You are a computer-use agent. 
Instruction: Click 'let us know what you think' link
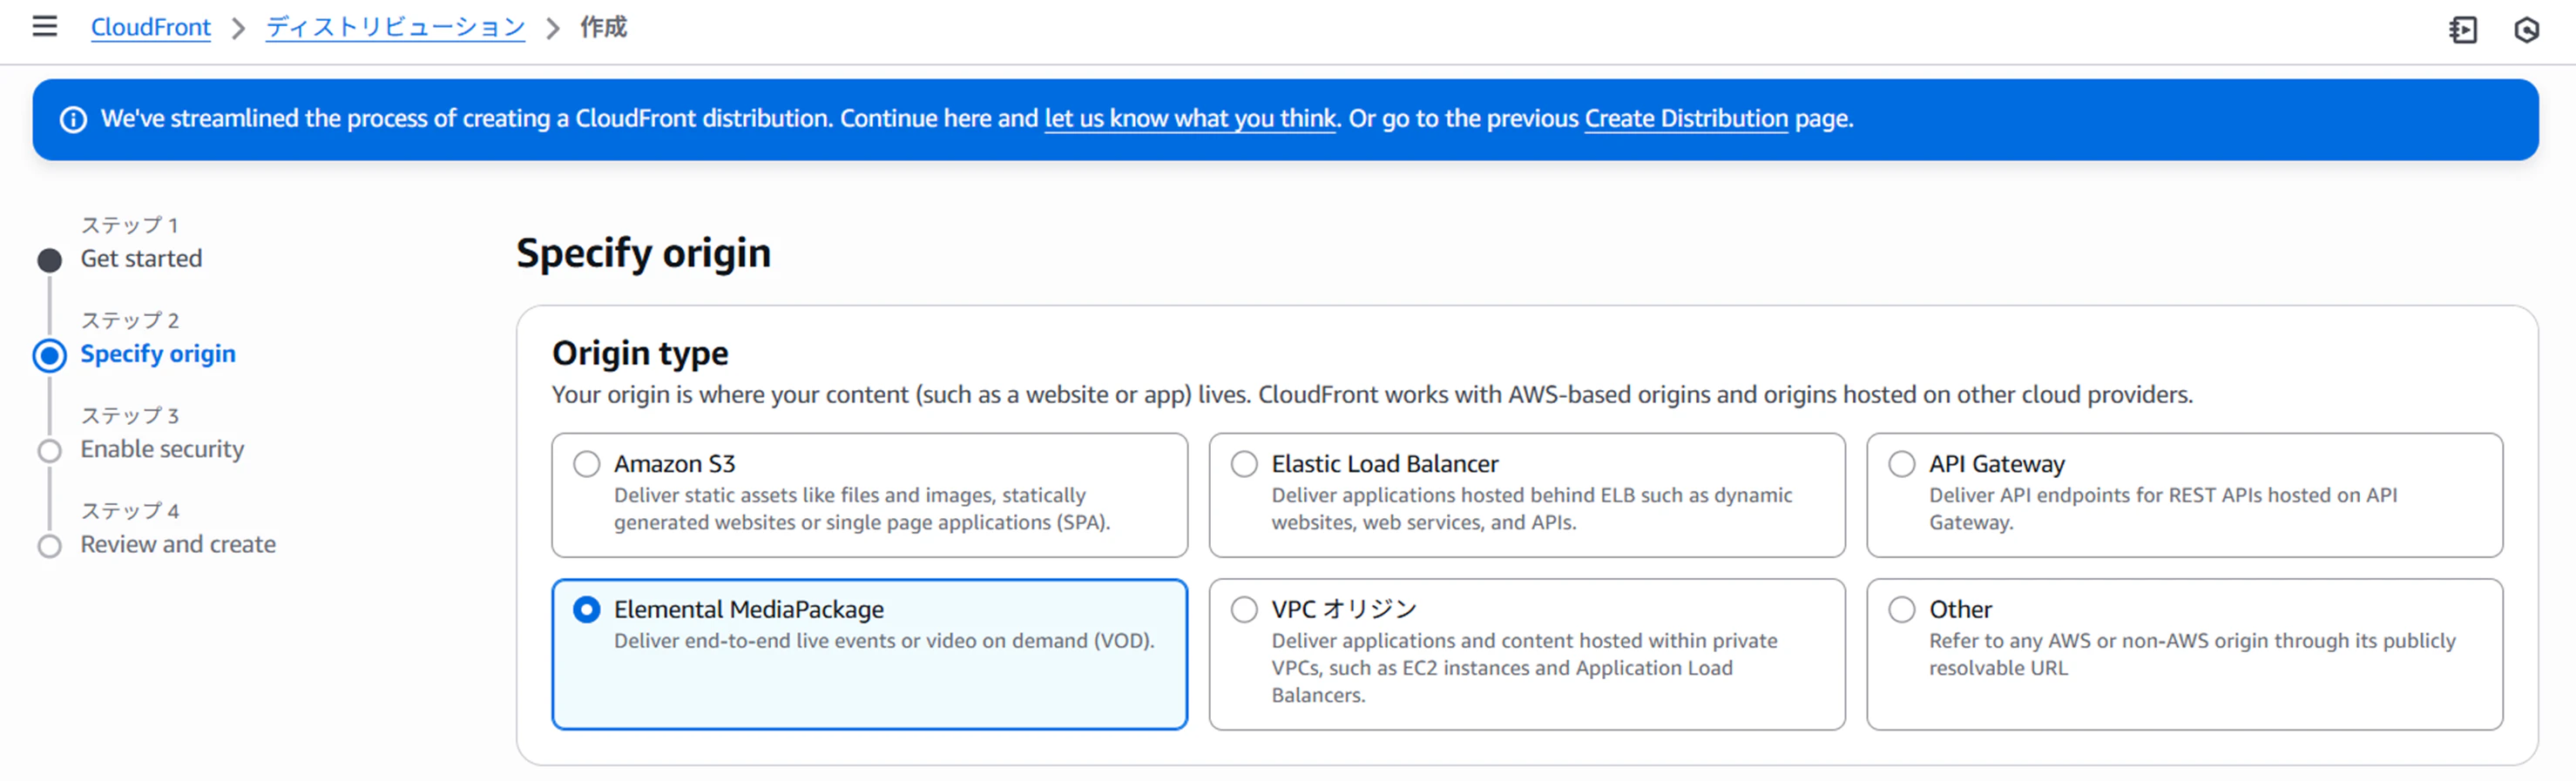click(x=1190, y=119)
